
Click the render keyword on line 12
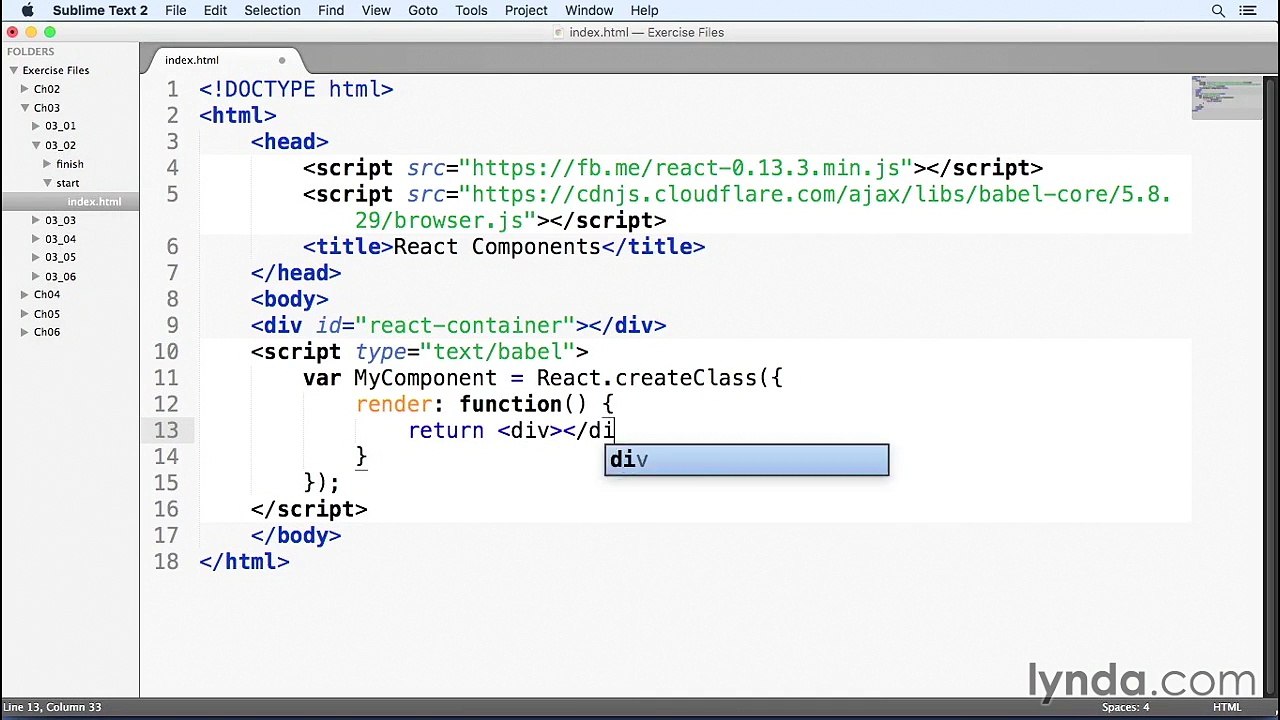tap(394, 404)
